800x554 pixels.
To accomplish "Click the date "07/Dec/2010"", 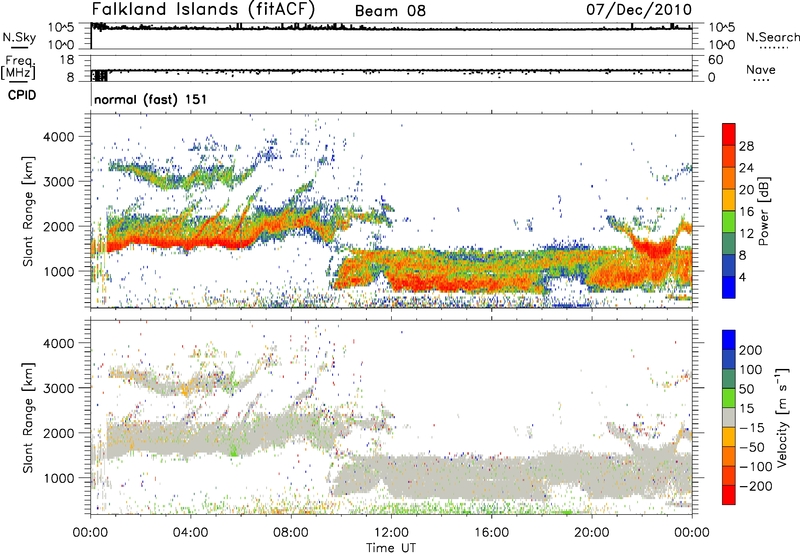I will point(639,9).
